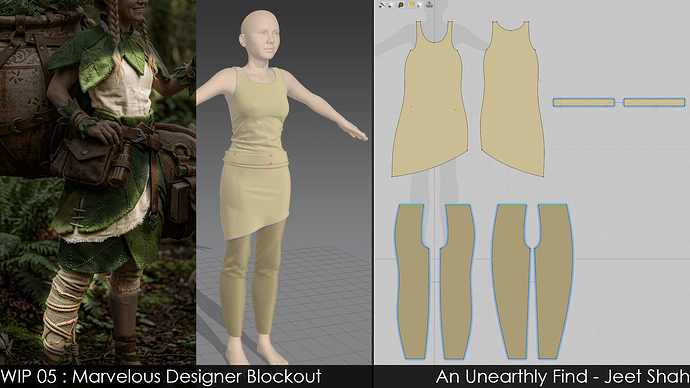
Task: Click the 'WIP 05 : Marvelous Designer Blockout' caption
Action: point(161,377)
